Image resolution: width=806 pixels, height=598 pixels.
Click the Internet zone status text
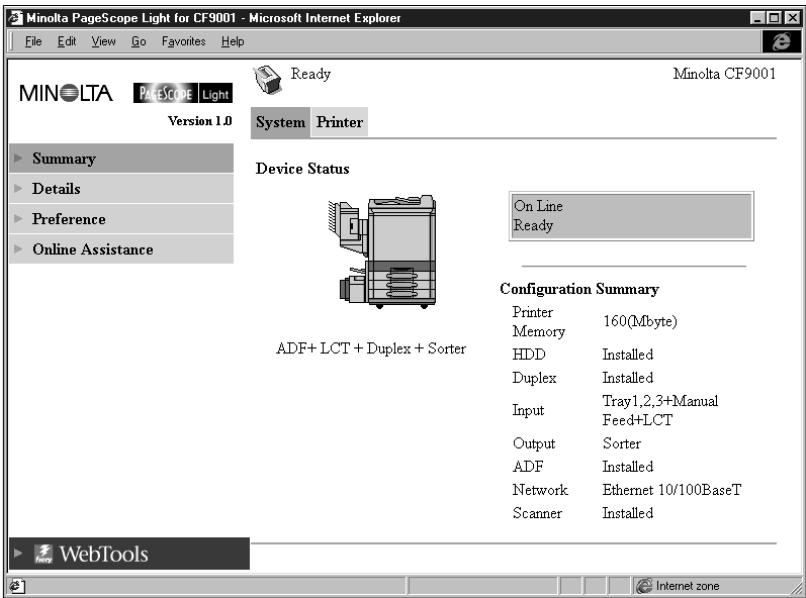(x=687, y=586)
